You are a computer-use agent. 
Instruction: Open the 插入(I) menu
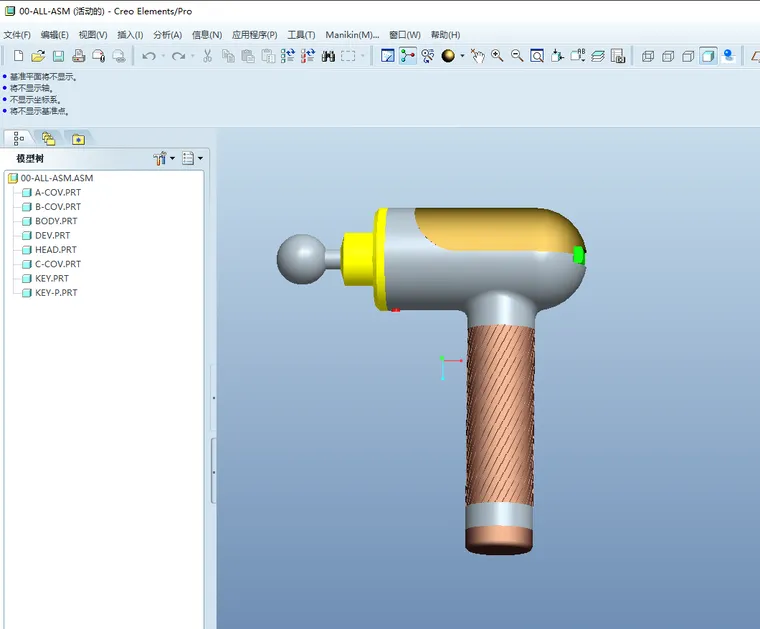[x=130, y=35]
